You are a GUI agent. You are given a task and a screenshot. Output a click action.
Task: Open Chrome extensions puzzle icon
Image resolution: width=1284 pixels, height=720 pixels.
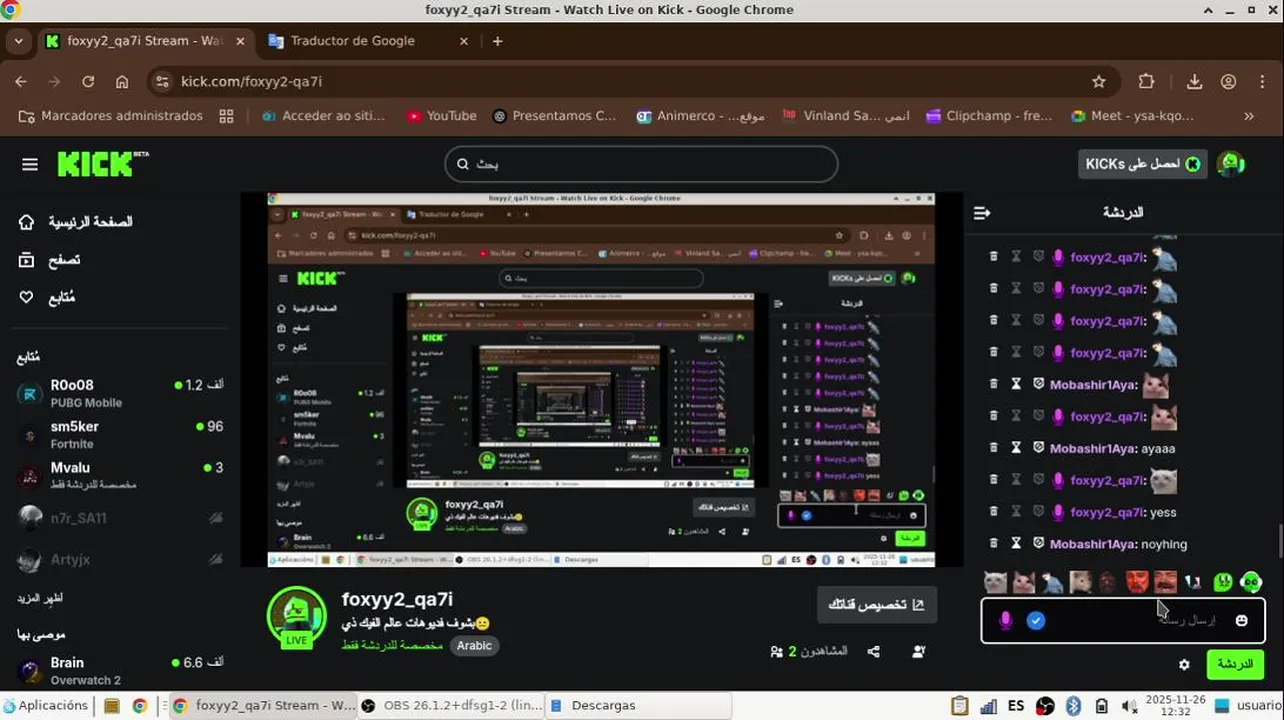coord(1146,82)
